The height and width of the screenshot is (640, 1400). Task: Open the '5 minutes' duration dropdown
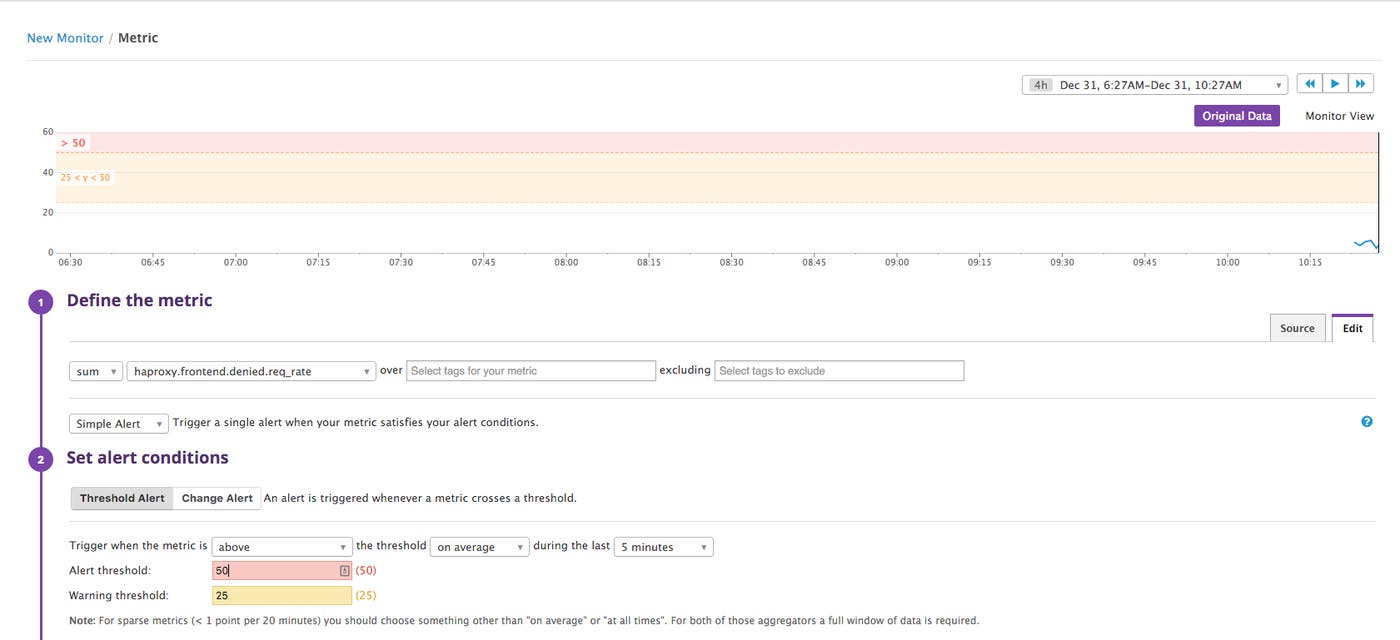(662, 546)
